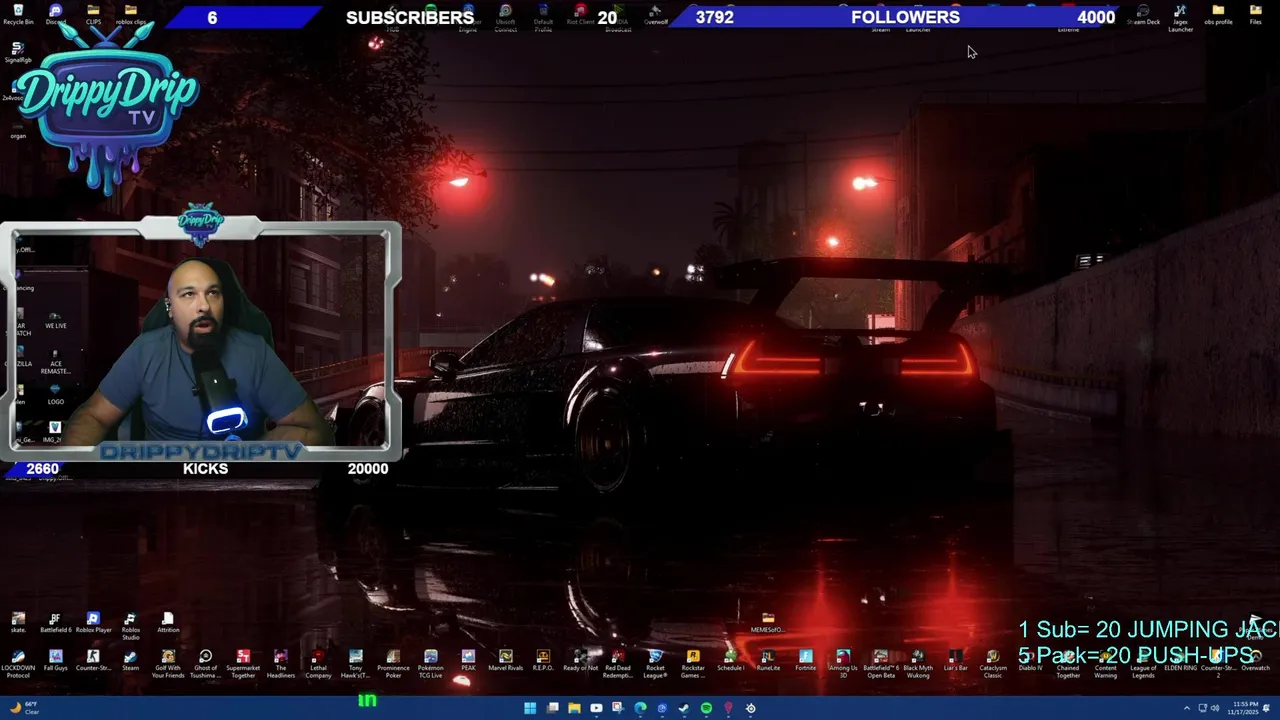Show hidden system tray icons
Image resolution: width=1280 pixels, height=720 pixels.
pos(1187,708)
